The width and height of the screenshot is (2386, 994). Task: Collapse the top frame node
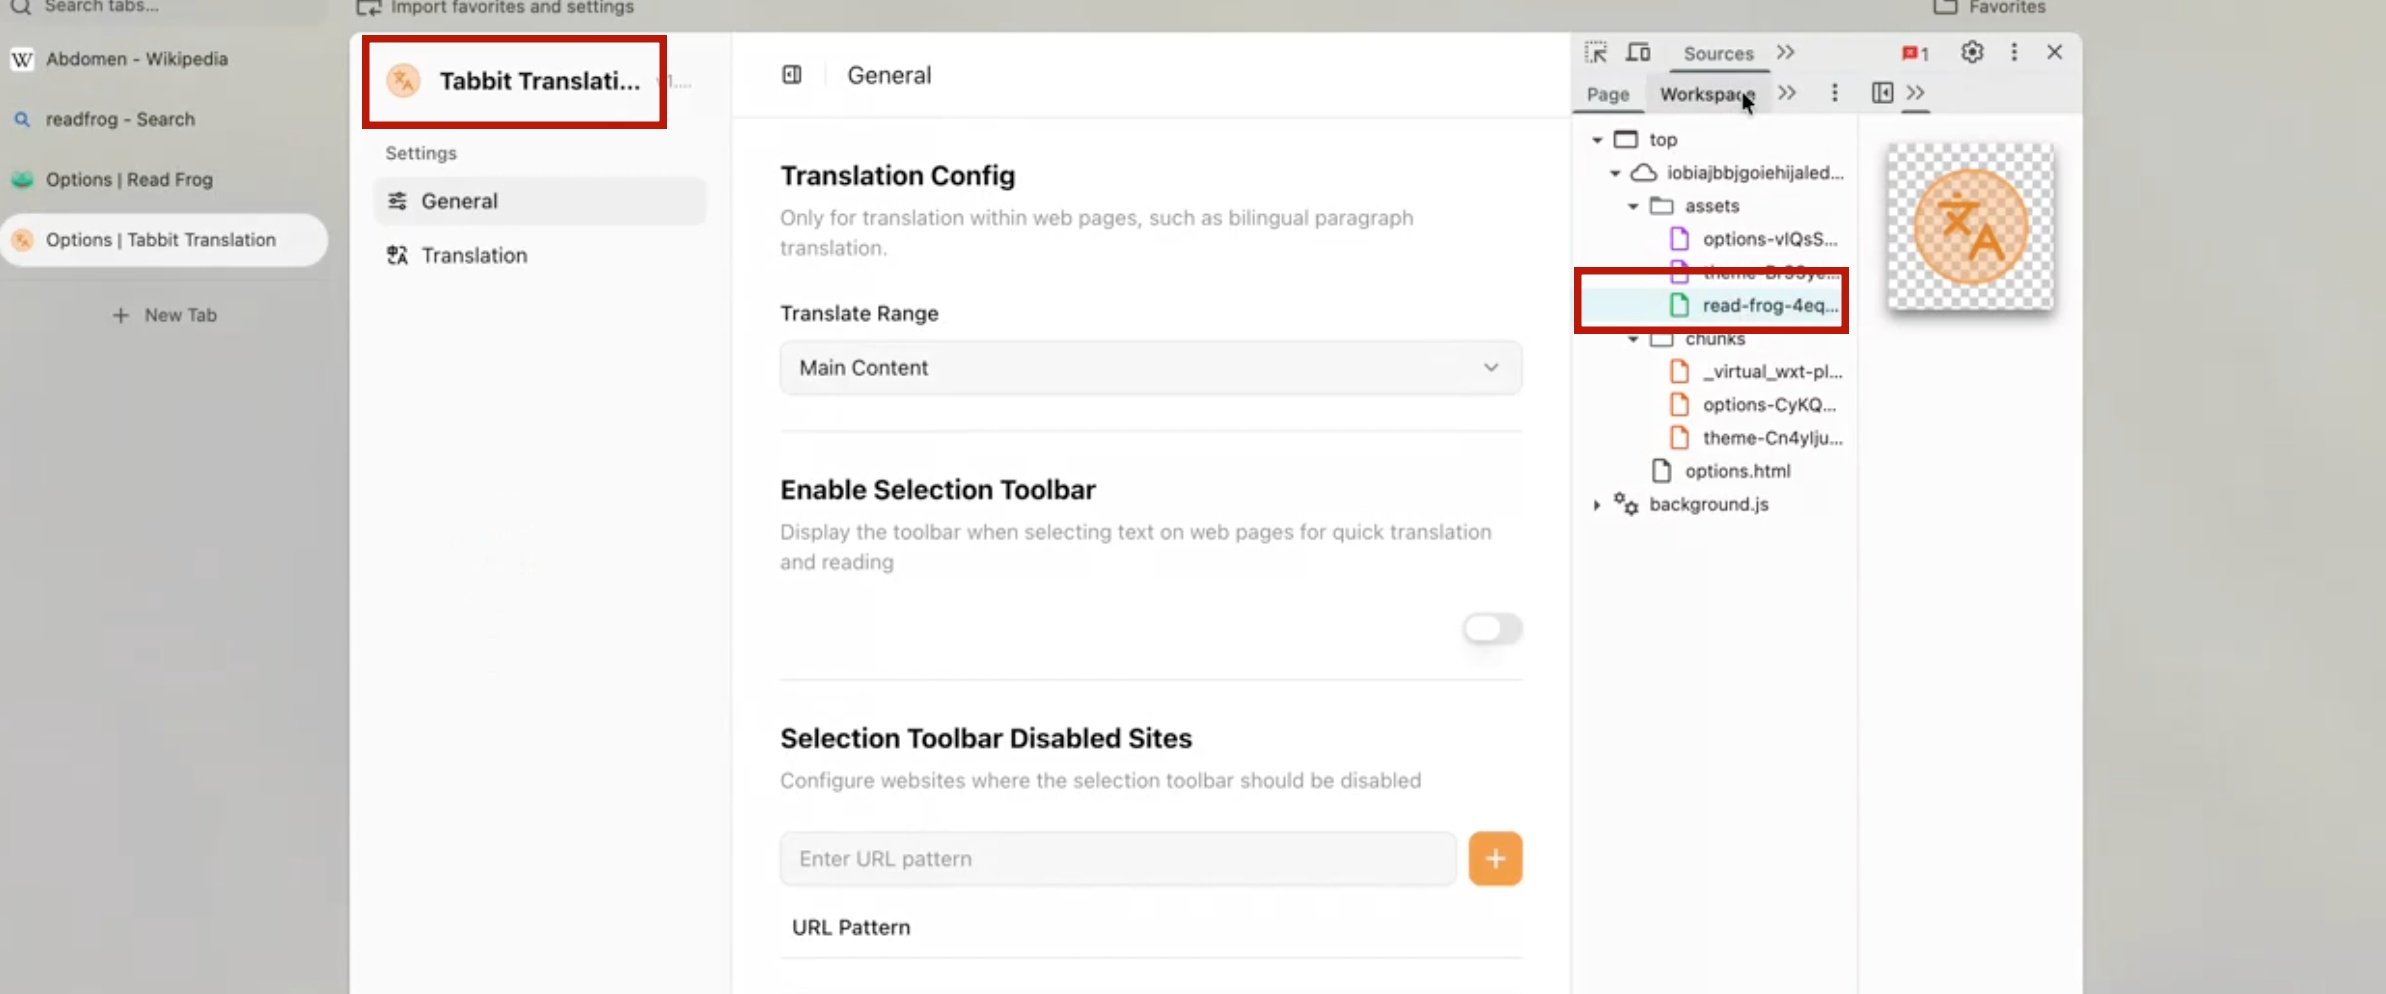coord(1597,140)
